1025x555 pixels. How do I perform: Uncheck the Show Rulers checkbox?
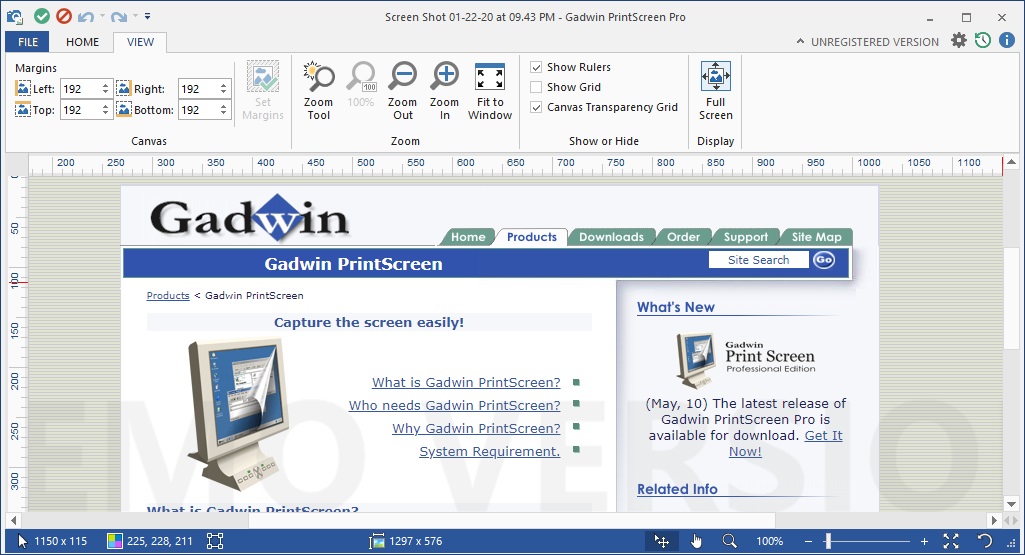point(536,67)
